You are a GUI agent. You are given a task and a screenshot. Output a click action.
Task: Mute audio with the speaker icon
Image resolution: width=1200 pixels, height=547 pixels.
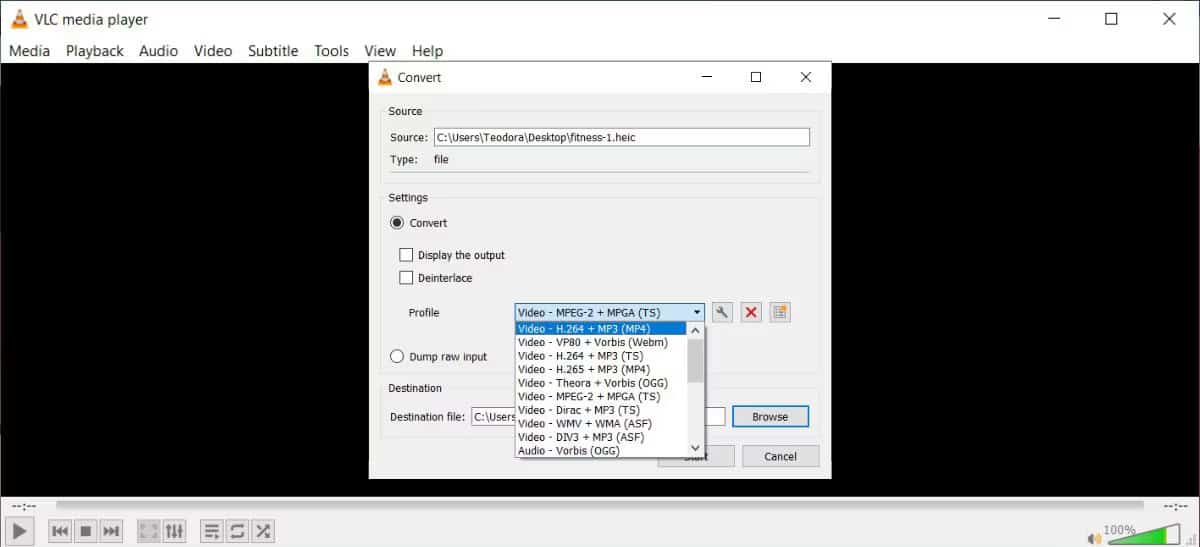1094,537
